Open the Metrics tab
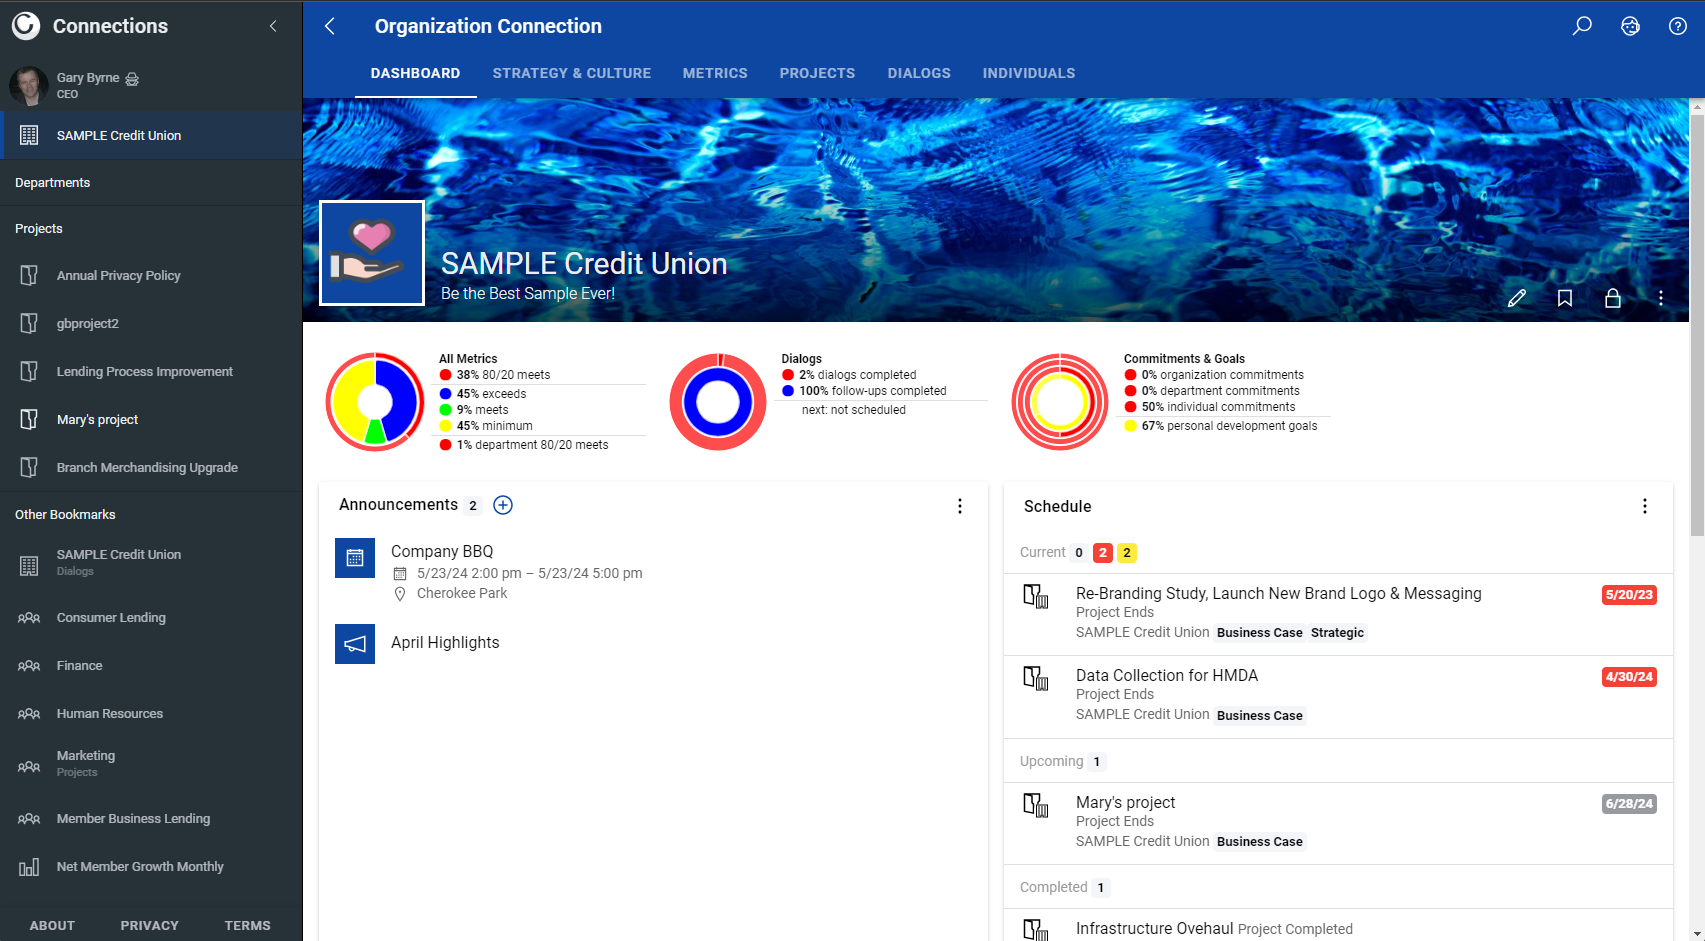Screen dimensions: 1705x941 click(x=715, y=73)
